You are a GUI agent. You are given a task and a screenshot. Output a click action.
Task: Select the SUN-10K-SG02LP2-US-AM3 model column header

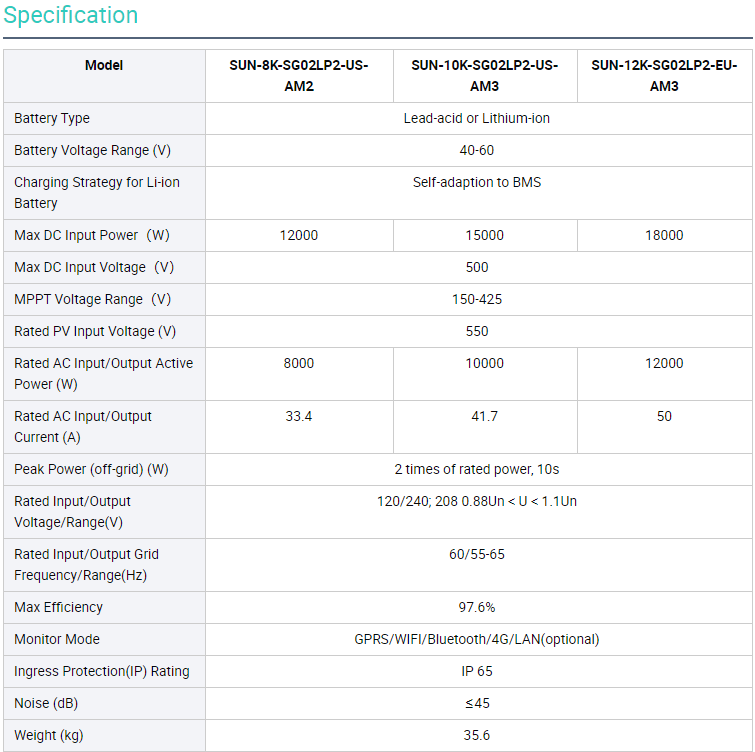484,76
